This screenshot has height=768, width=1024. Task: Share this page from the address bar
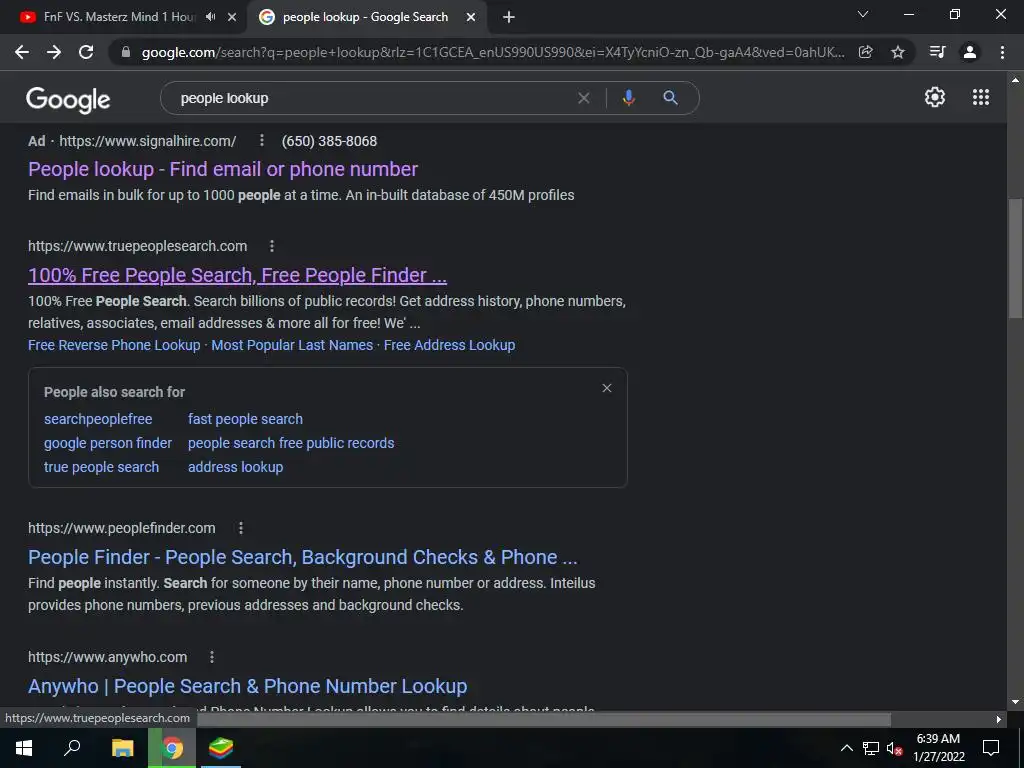tap(866, 52)
